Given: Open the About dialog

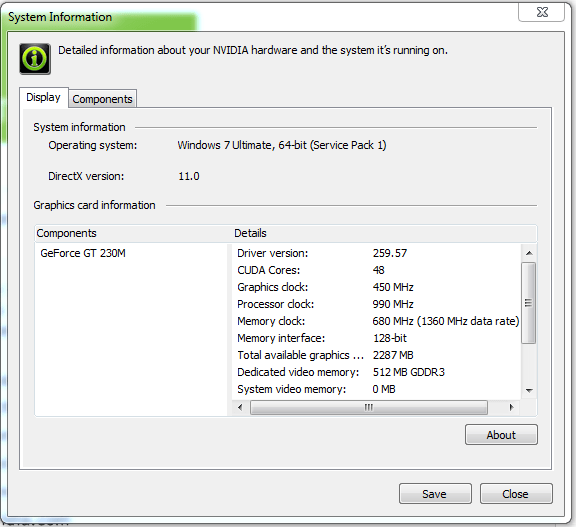Looking at the screenshot, I should click(501, 435).
